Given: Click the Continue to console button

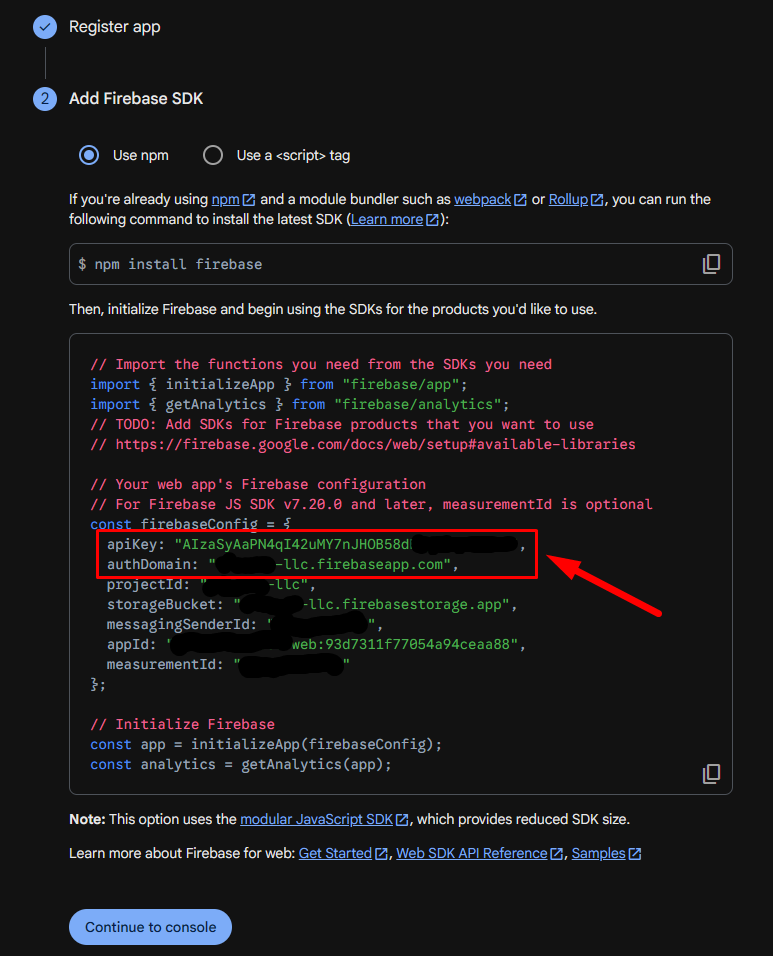Looking at the screenshot, I should click(151, 927).
